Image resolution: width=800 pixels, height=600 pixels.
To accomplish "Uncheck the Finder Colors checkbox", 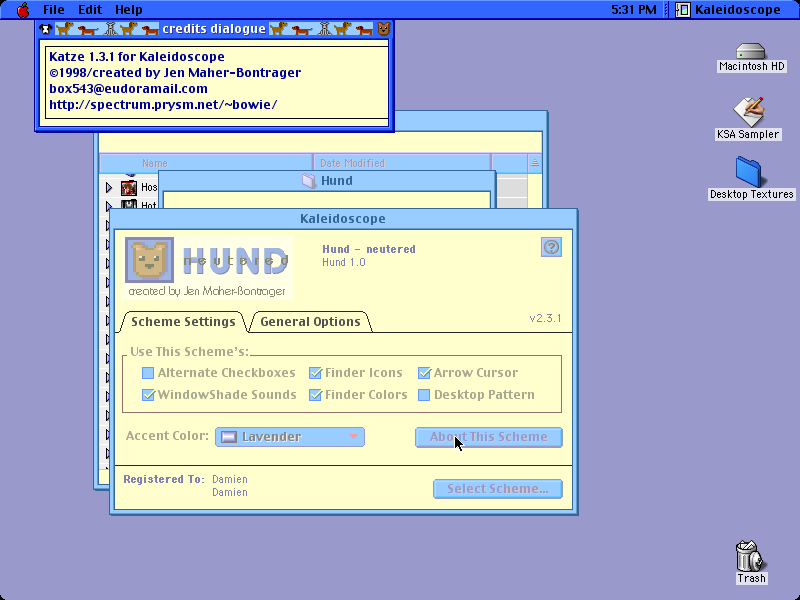I will 315,395.
